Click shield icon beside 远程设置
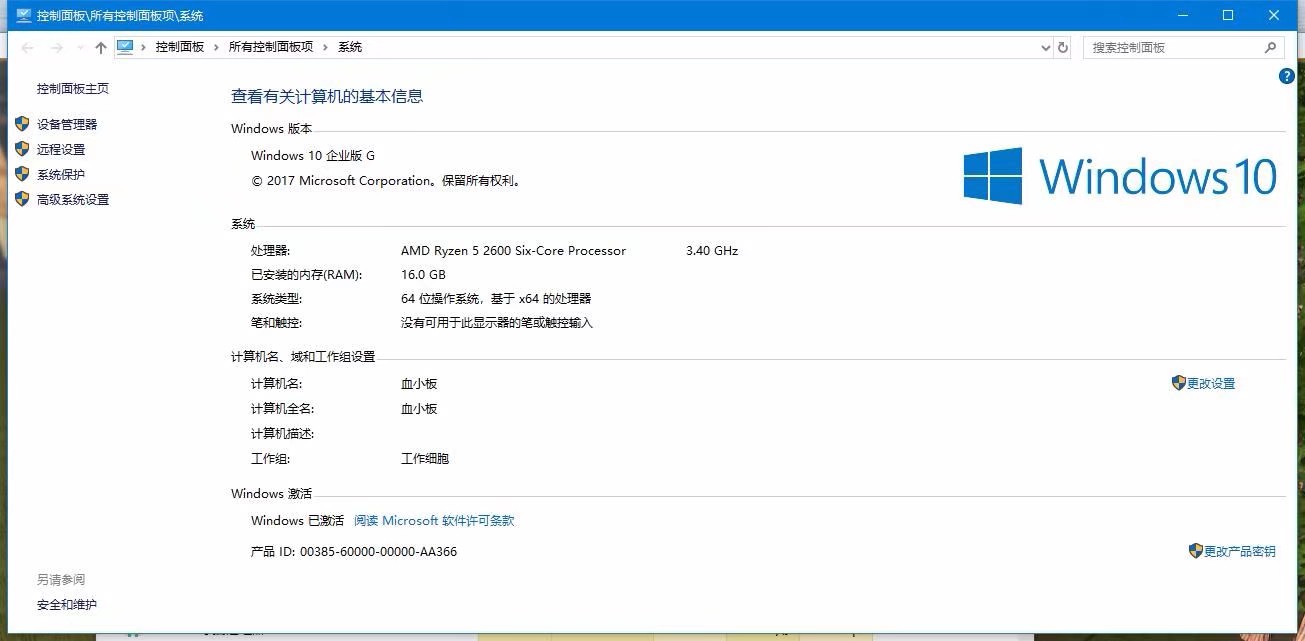 coord(22,149)
